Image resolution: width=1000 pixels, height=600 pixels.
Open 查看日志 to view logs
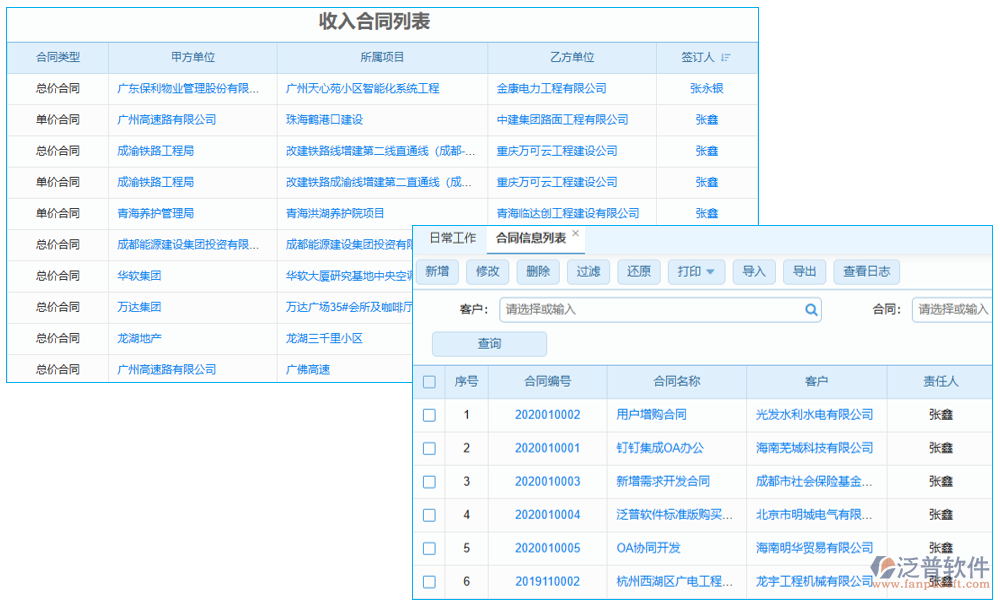[866, 271]
